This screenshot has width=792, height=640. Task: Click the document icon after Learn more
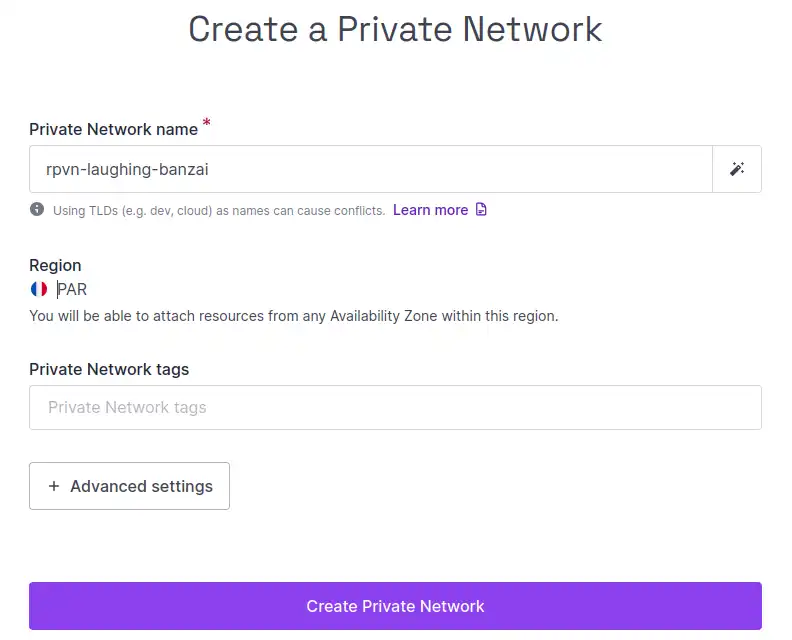481,209
